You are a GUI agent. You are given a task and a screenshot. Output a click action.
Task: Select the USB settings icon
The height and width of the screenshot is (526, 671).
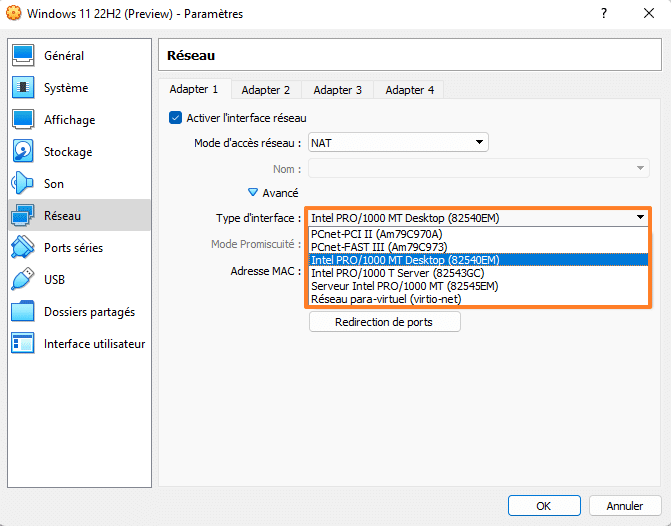[x=24, y=280]
